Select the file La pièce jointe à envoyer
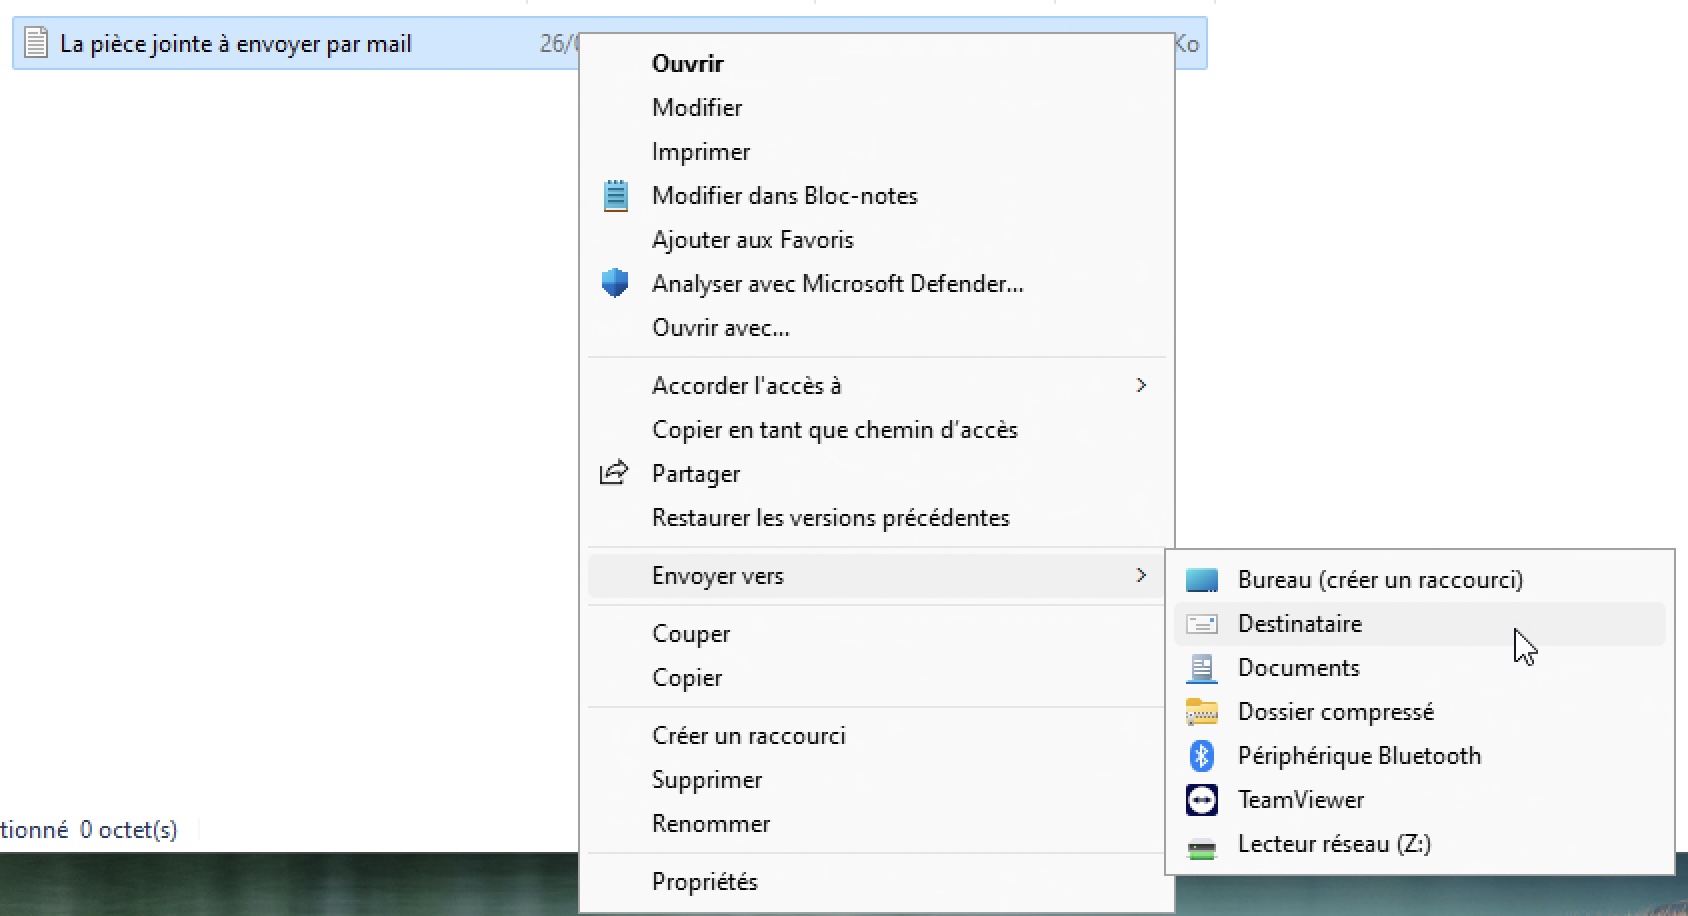Image resolution: width=1688 pixels, height=916 pixels. coord(236,43)
